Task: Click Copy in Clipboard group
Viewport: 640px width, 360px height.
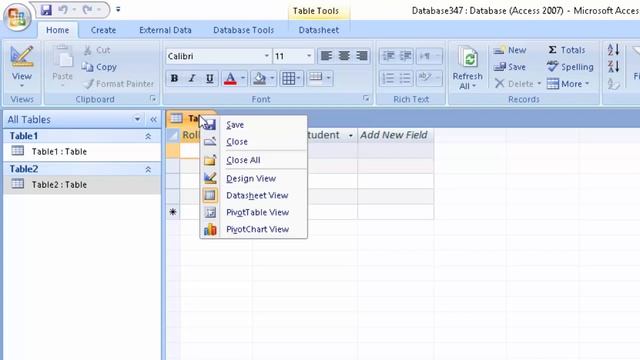Action: [99, 67]
